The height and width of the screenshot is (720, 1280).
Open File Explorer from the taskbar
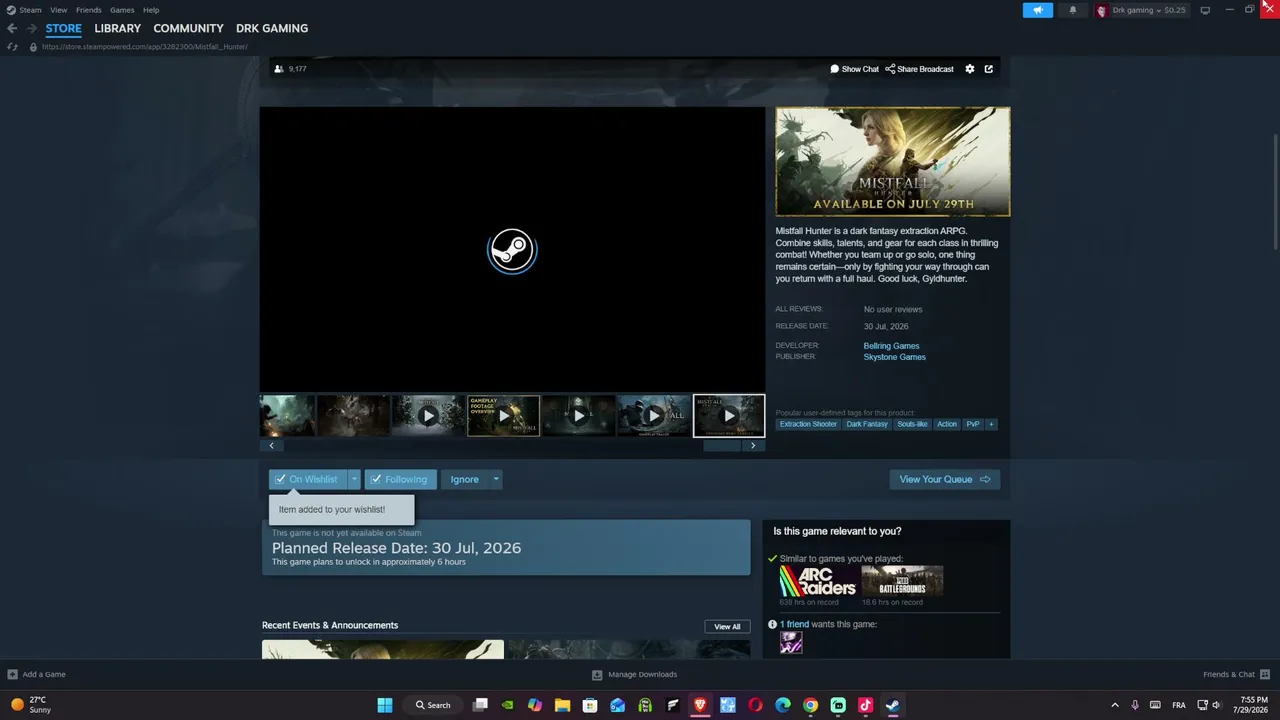point(562,705)
